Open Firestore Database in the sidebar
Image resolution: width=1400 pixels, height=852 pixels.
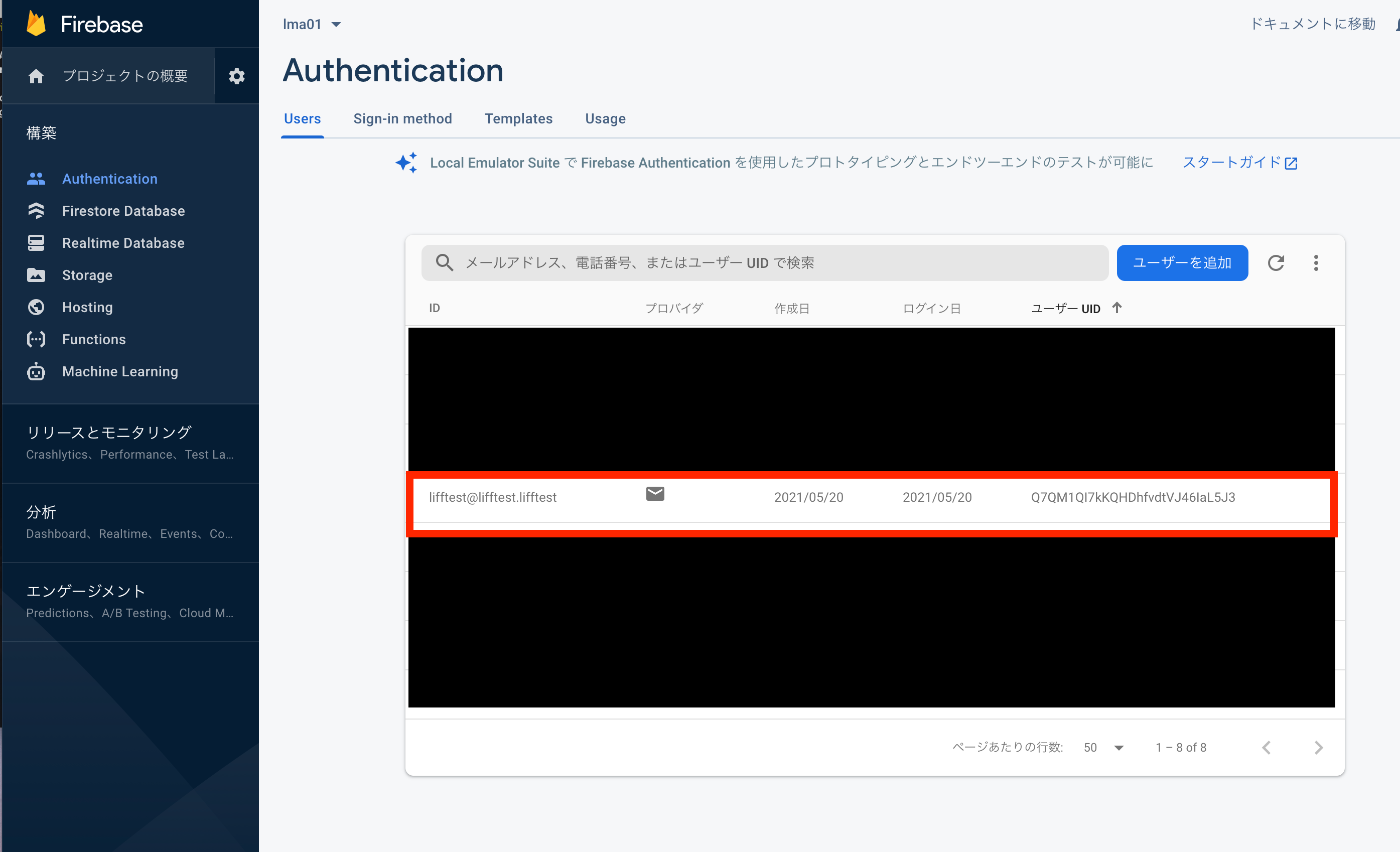tap(123, 211)
